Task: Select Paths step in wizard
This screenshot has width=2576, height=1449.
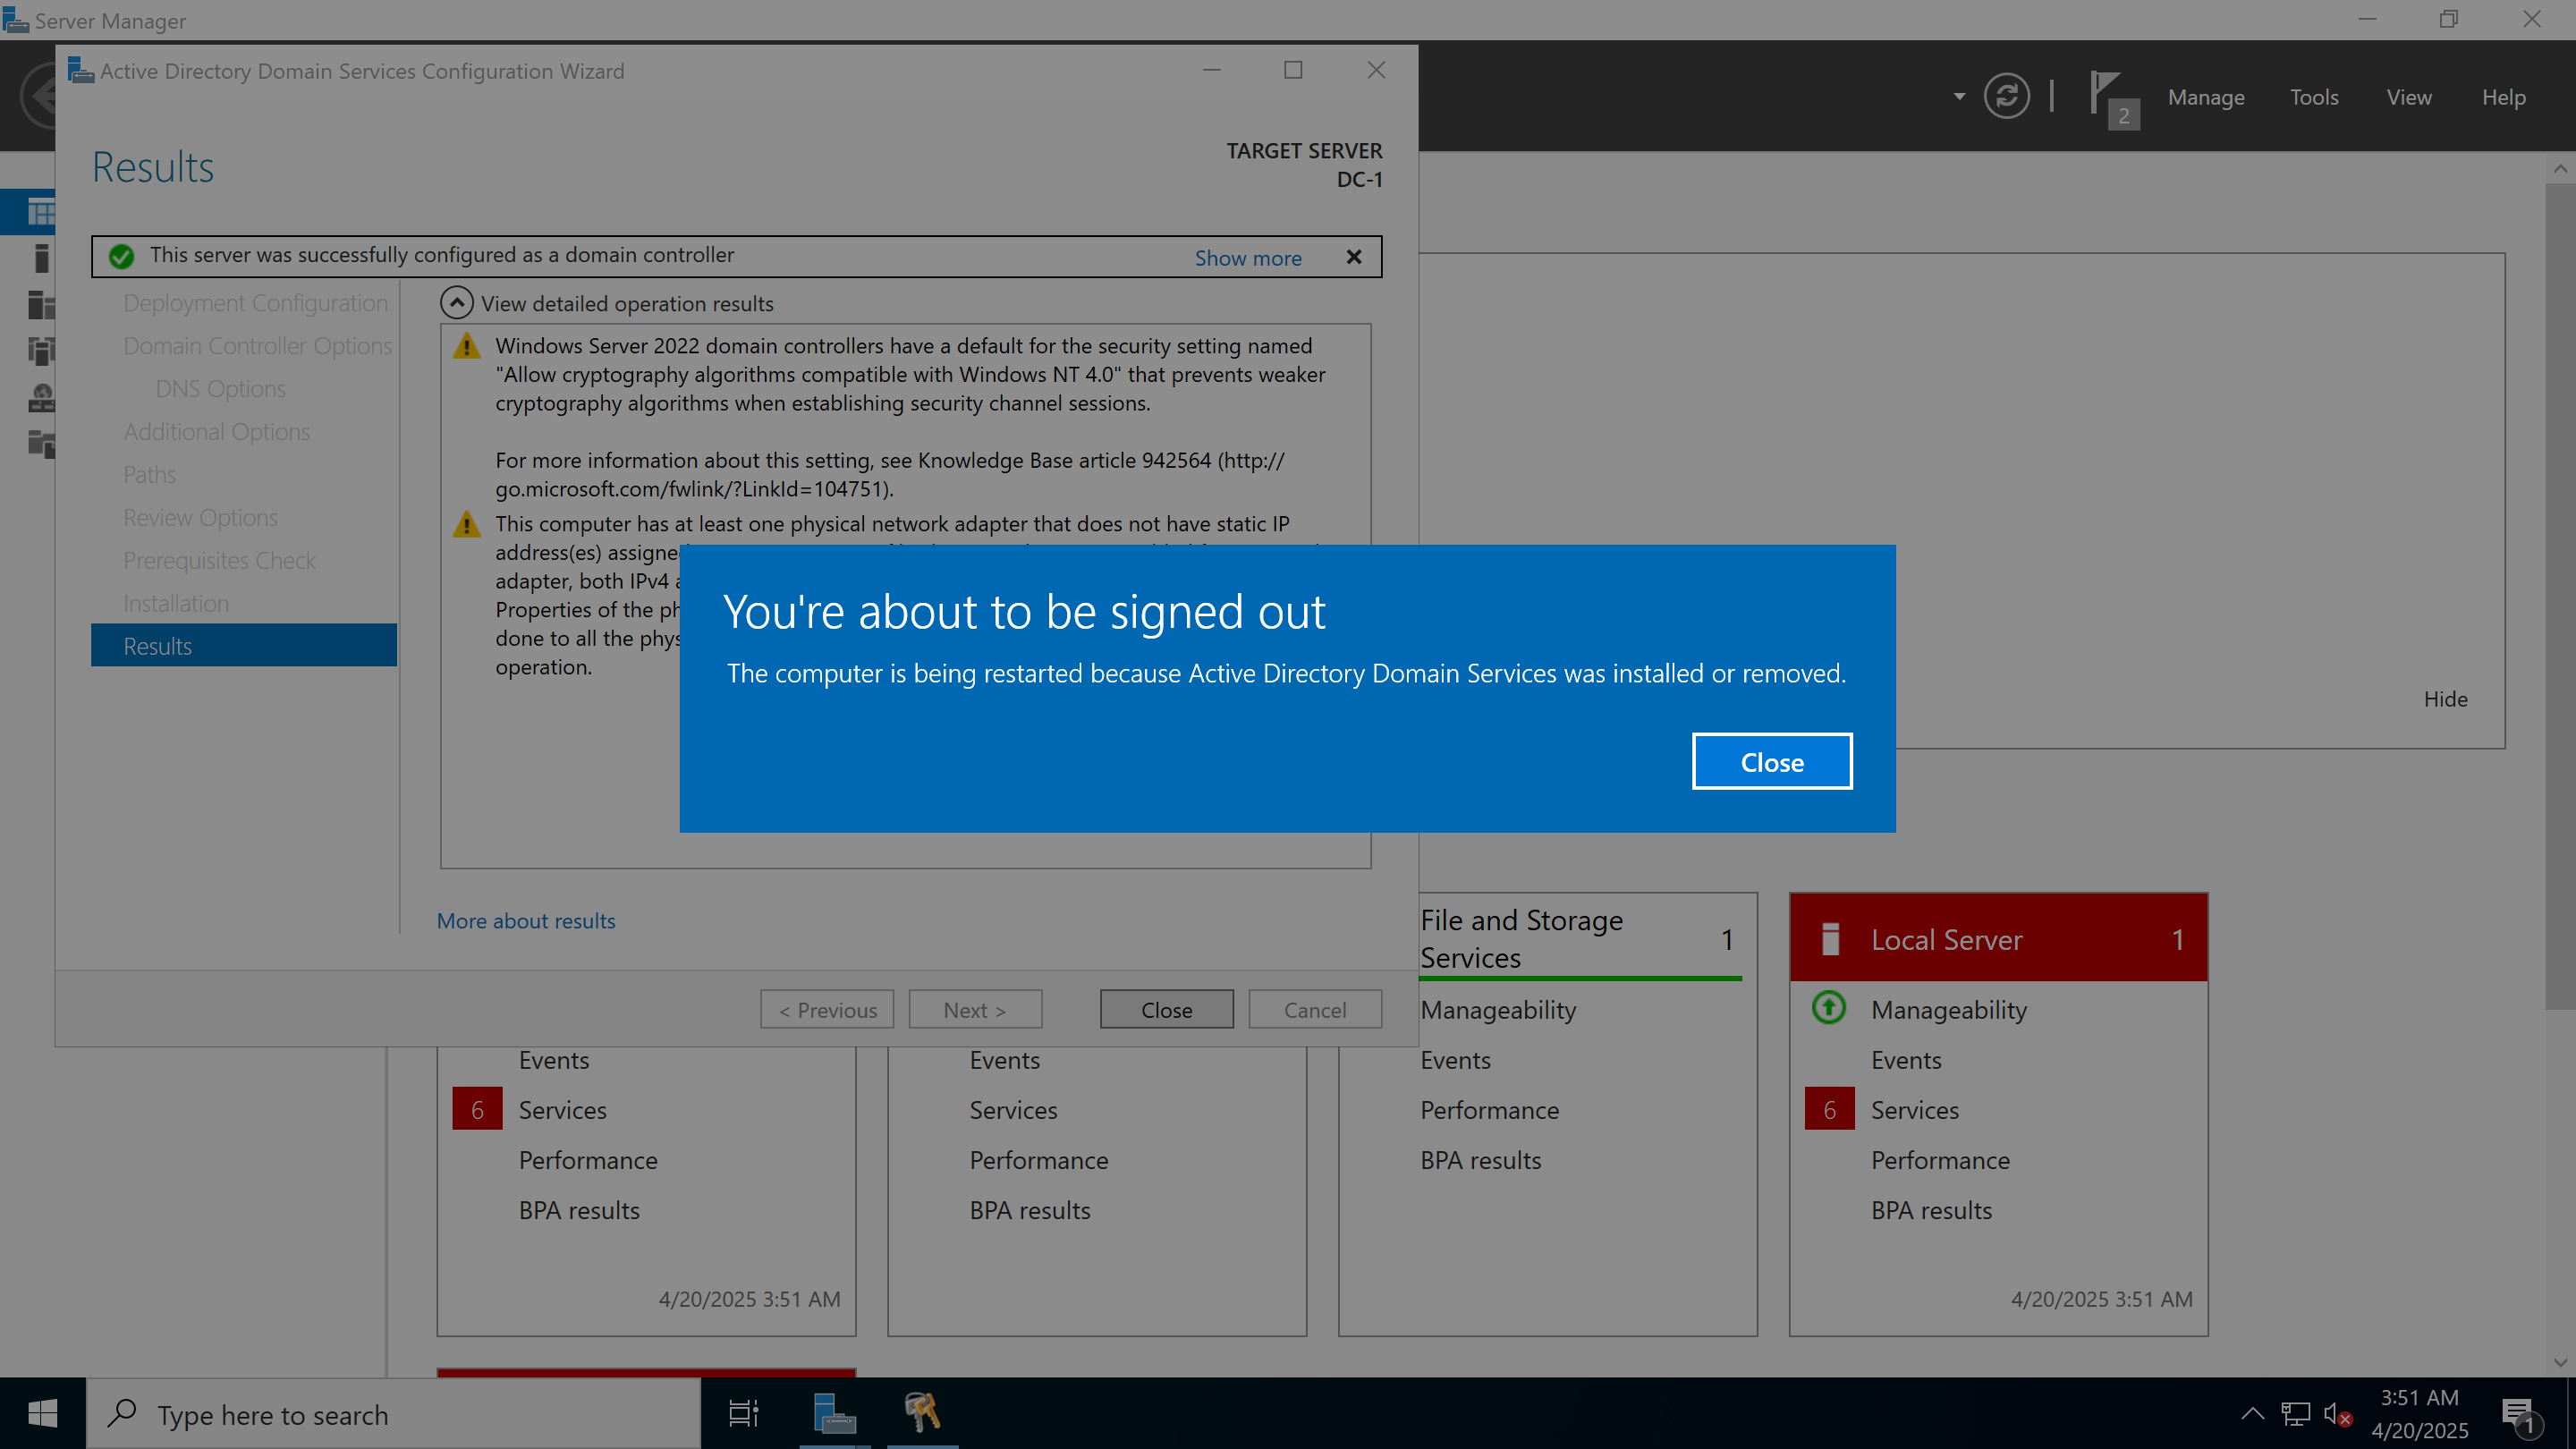Action: click(x=149, y=475)
